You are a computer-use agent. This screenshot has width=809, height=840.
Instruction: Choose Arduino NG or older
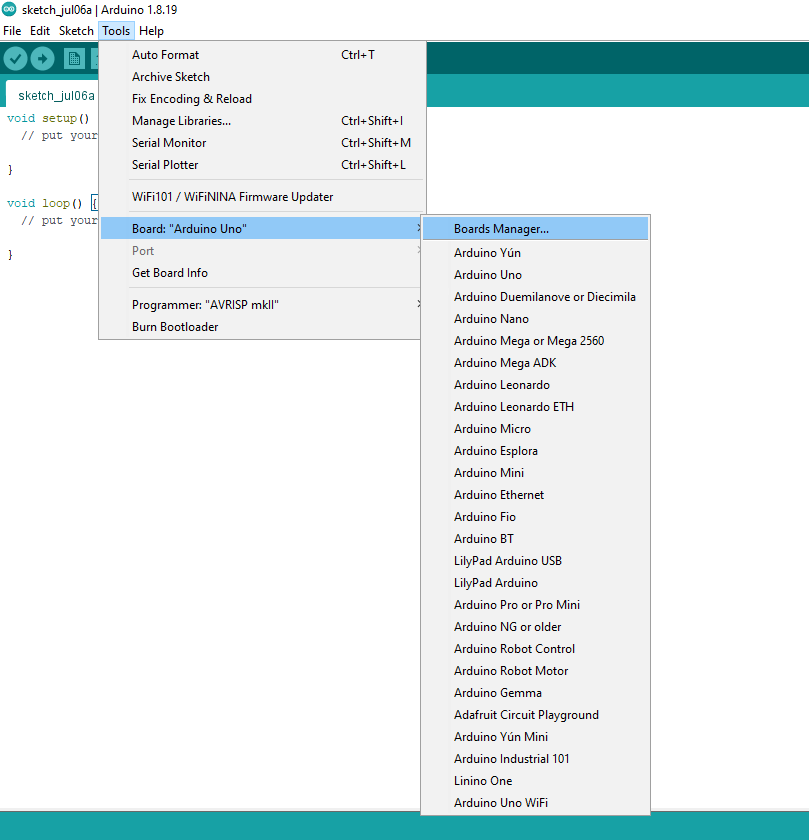[x=535, y=626]
